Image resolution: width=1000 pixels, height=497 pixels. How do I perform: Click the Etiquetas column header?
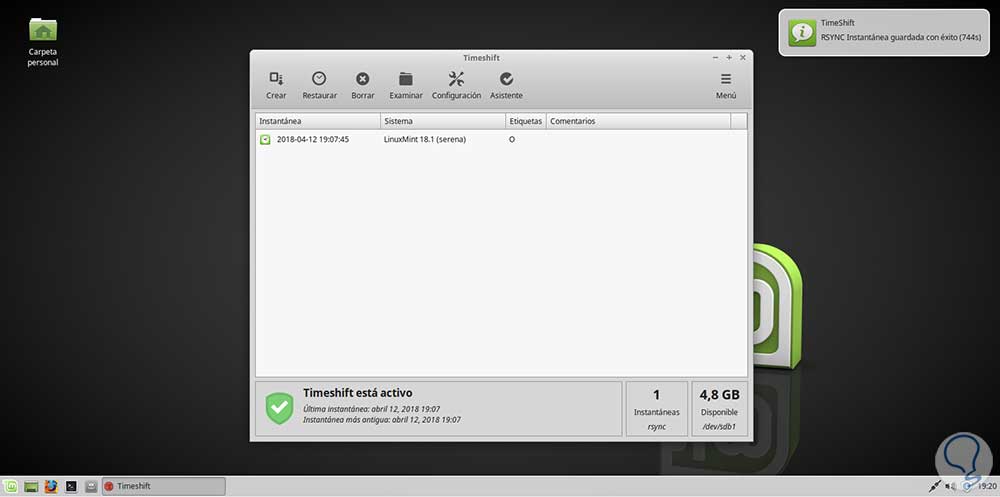pyautogui.click(x=526, y=121)
